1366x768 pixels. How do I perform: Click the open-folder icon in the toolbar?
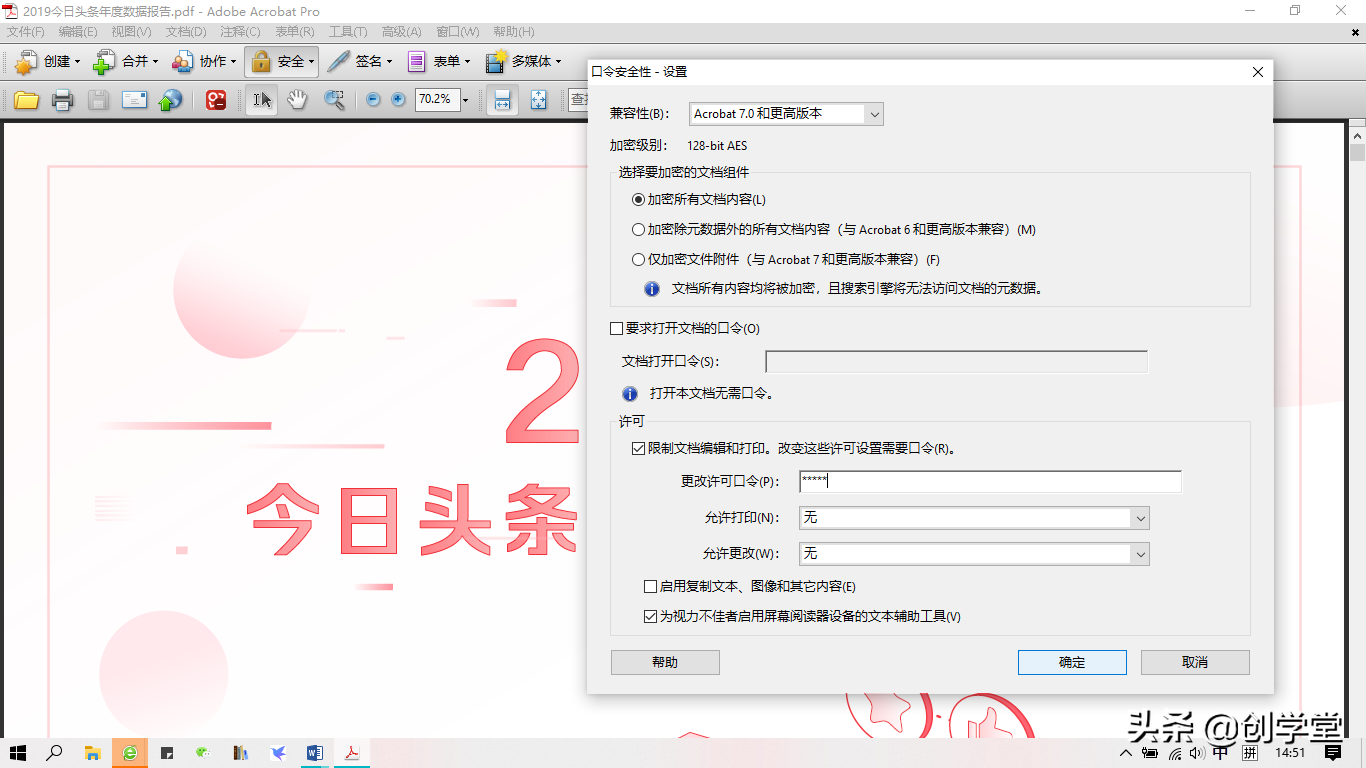(x=27, y=100)
